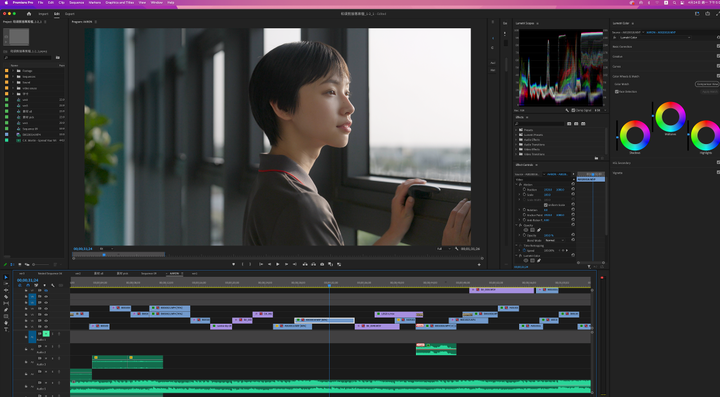Viewport: 720px width, 397px height.
Task: Expand the Sound bin
Action: pyautogui.click(x=13, y=82)
